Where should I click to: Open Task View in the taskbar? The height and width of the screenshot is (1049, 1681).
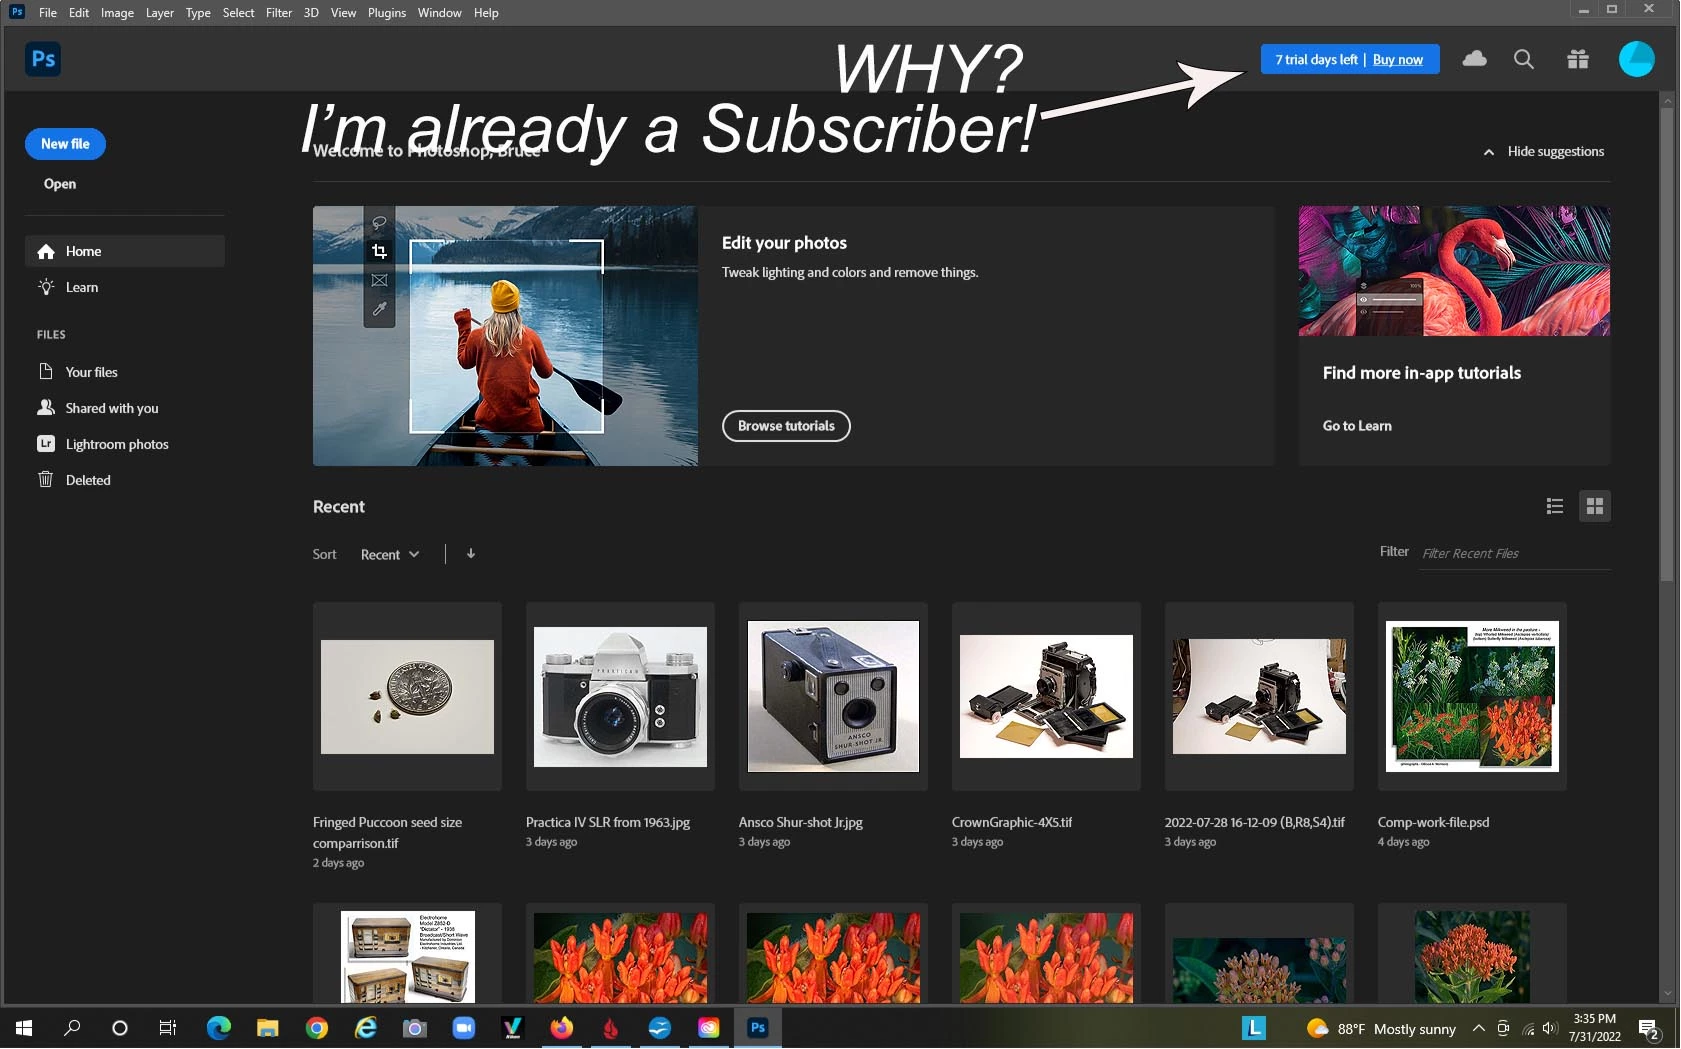[x=168, y=1028]
